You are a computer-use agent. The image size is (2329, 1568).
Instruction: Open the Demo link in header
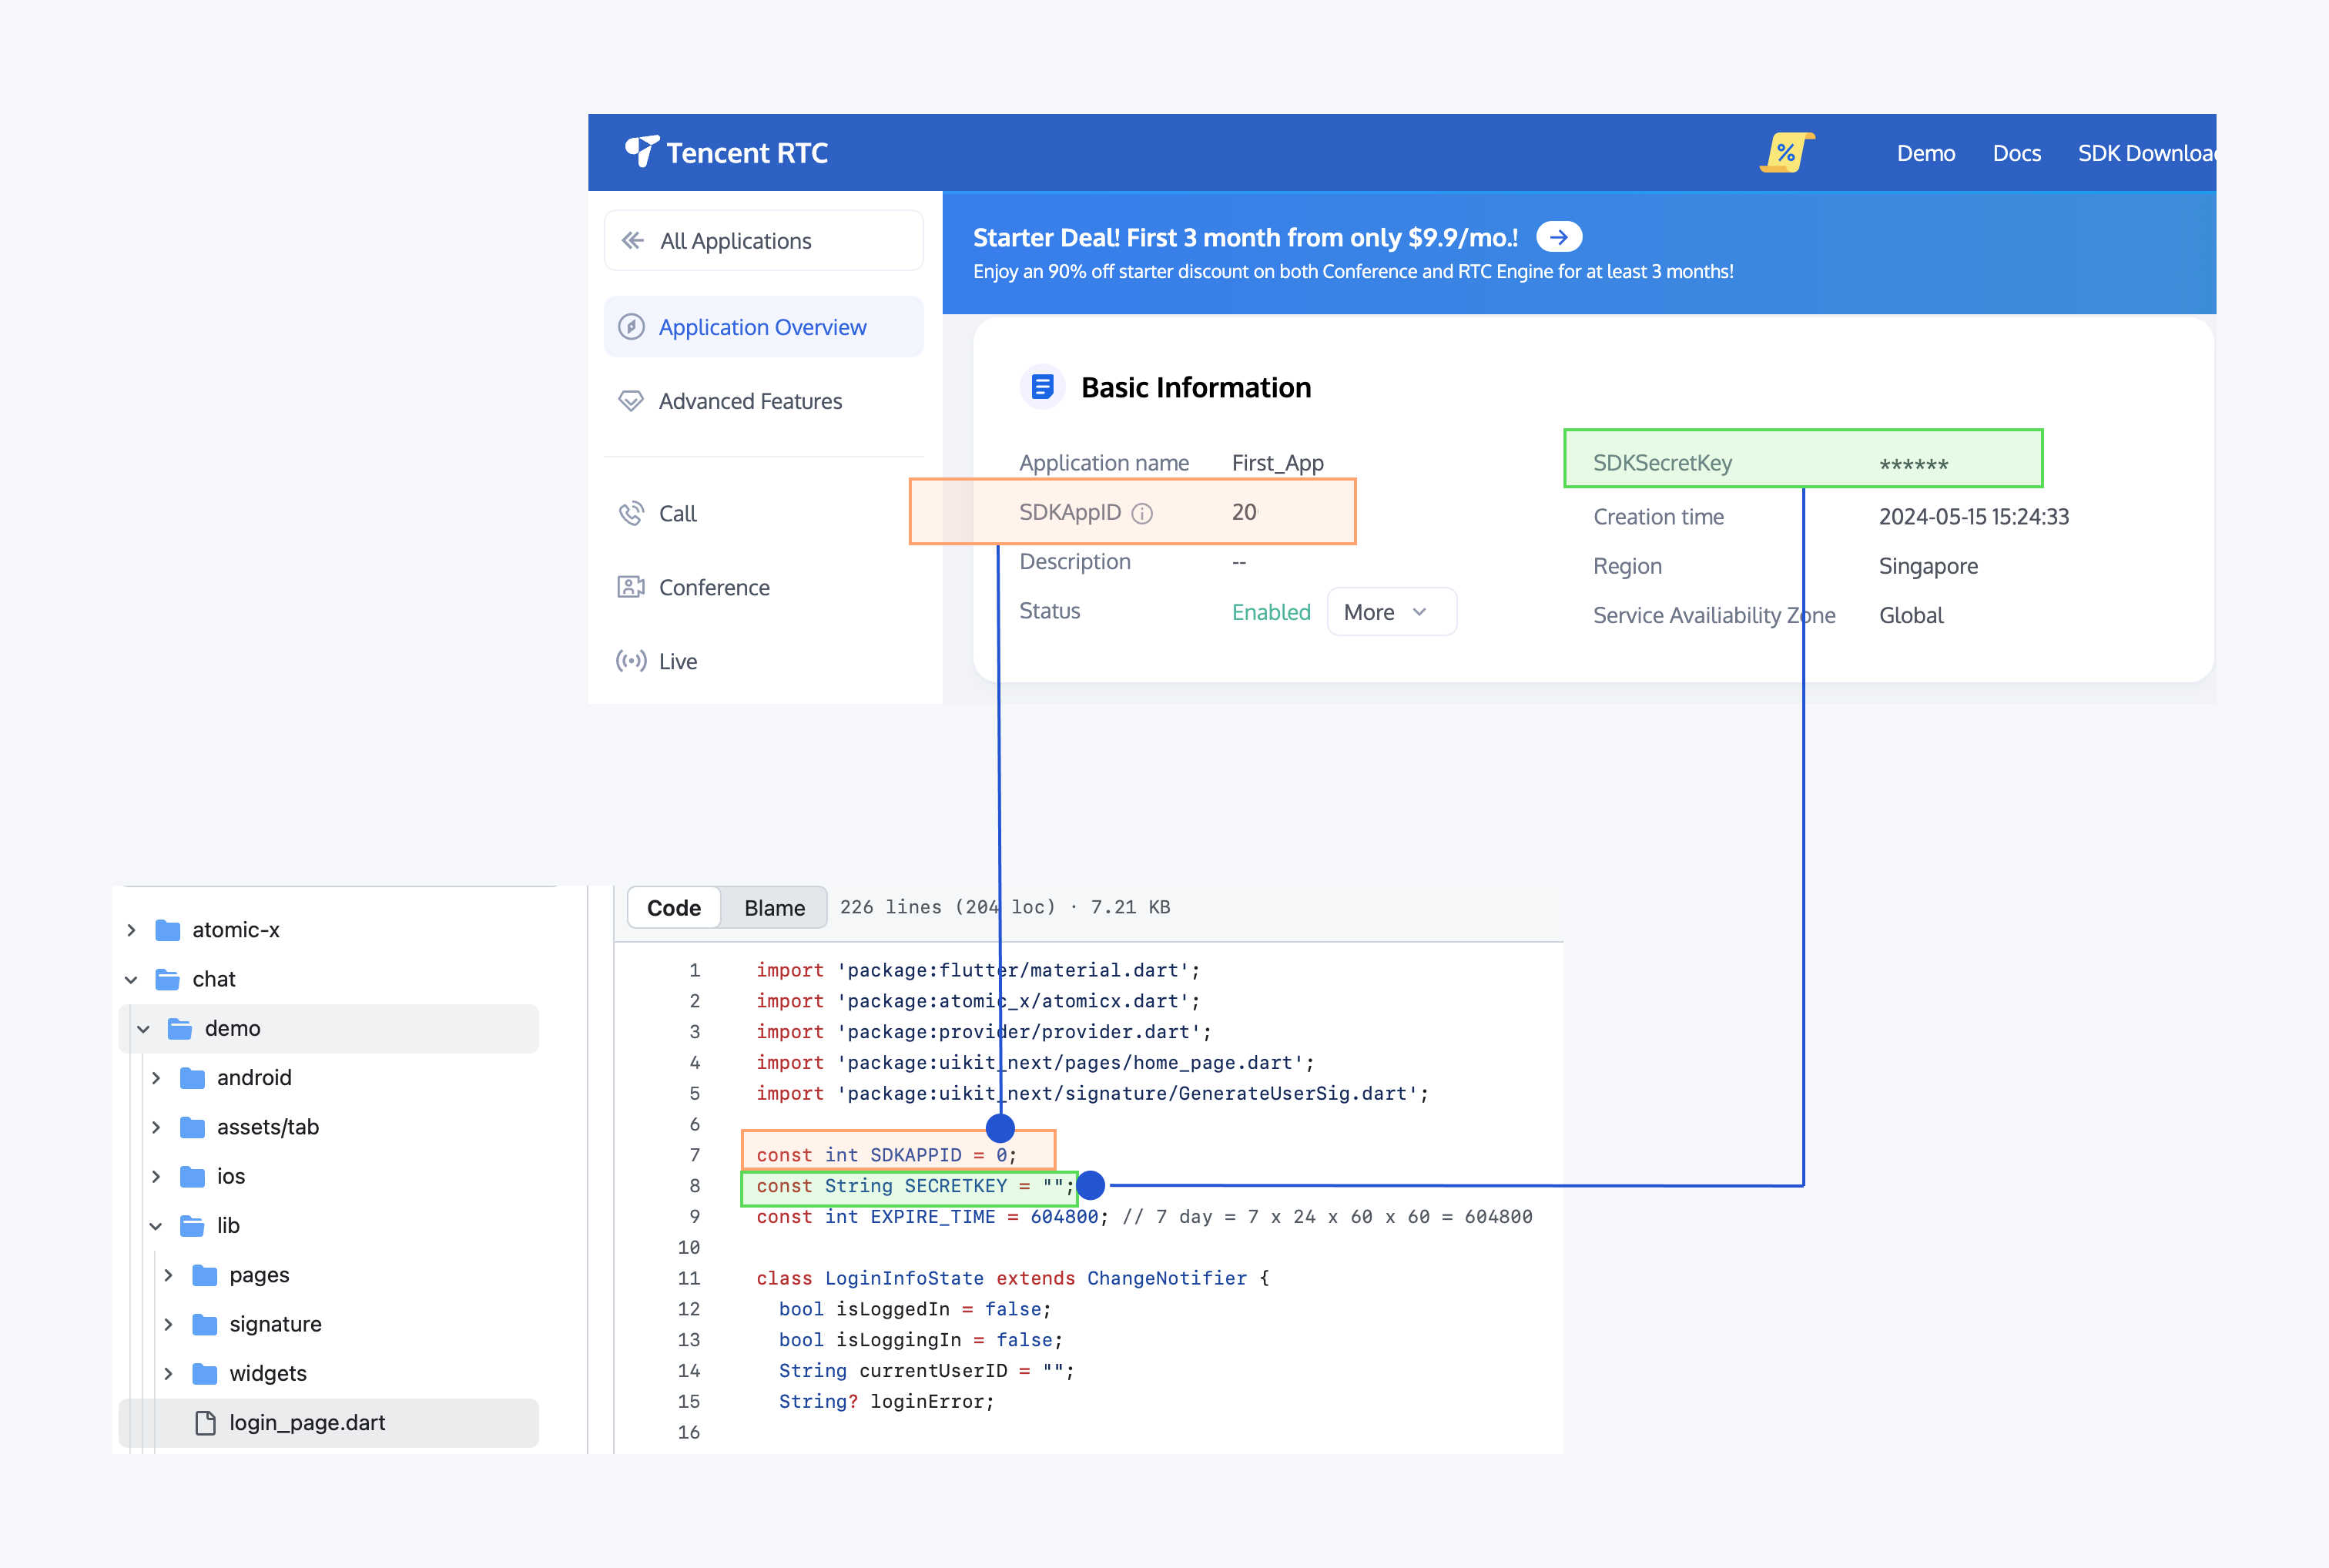pos(1925,153)
